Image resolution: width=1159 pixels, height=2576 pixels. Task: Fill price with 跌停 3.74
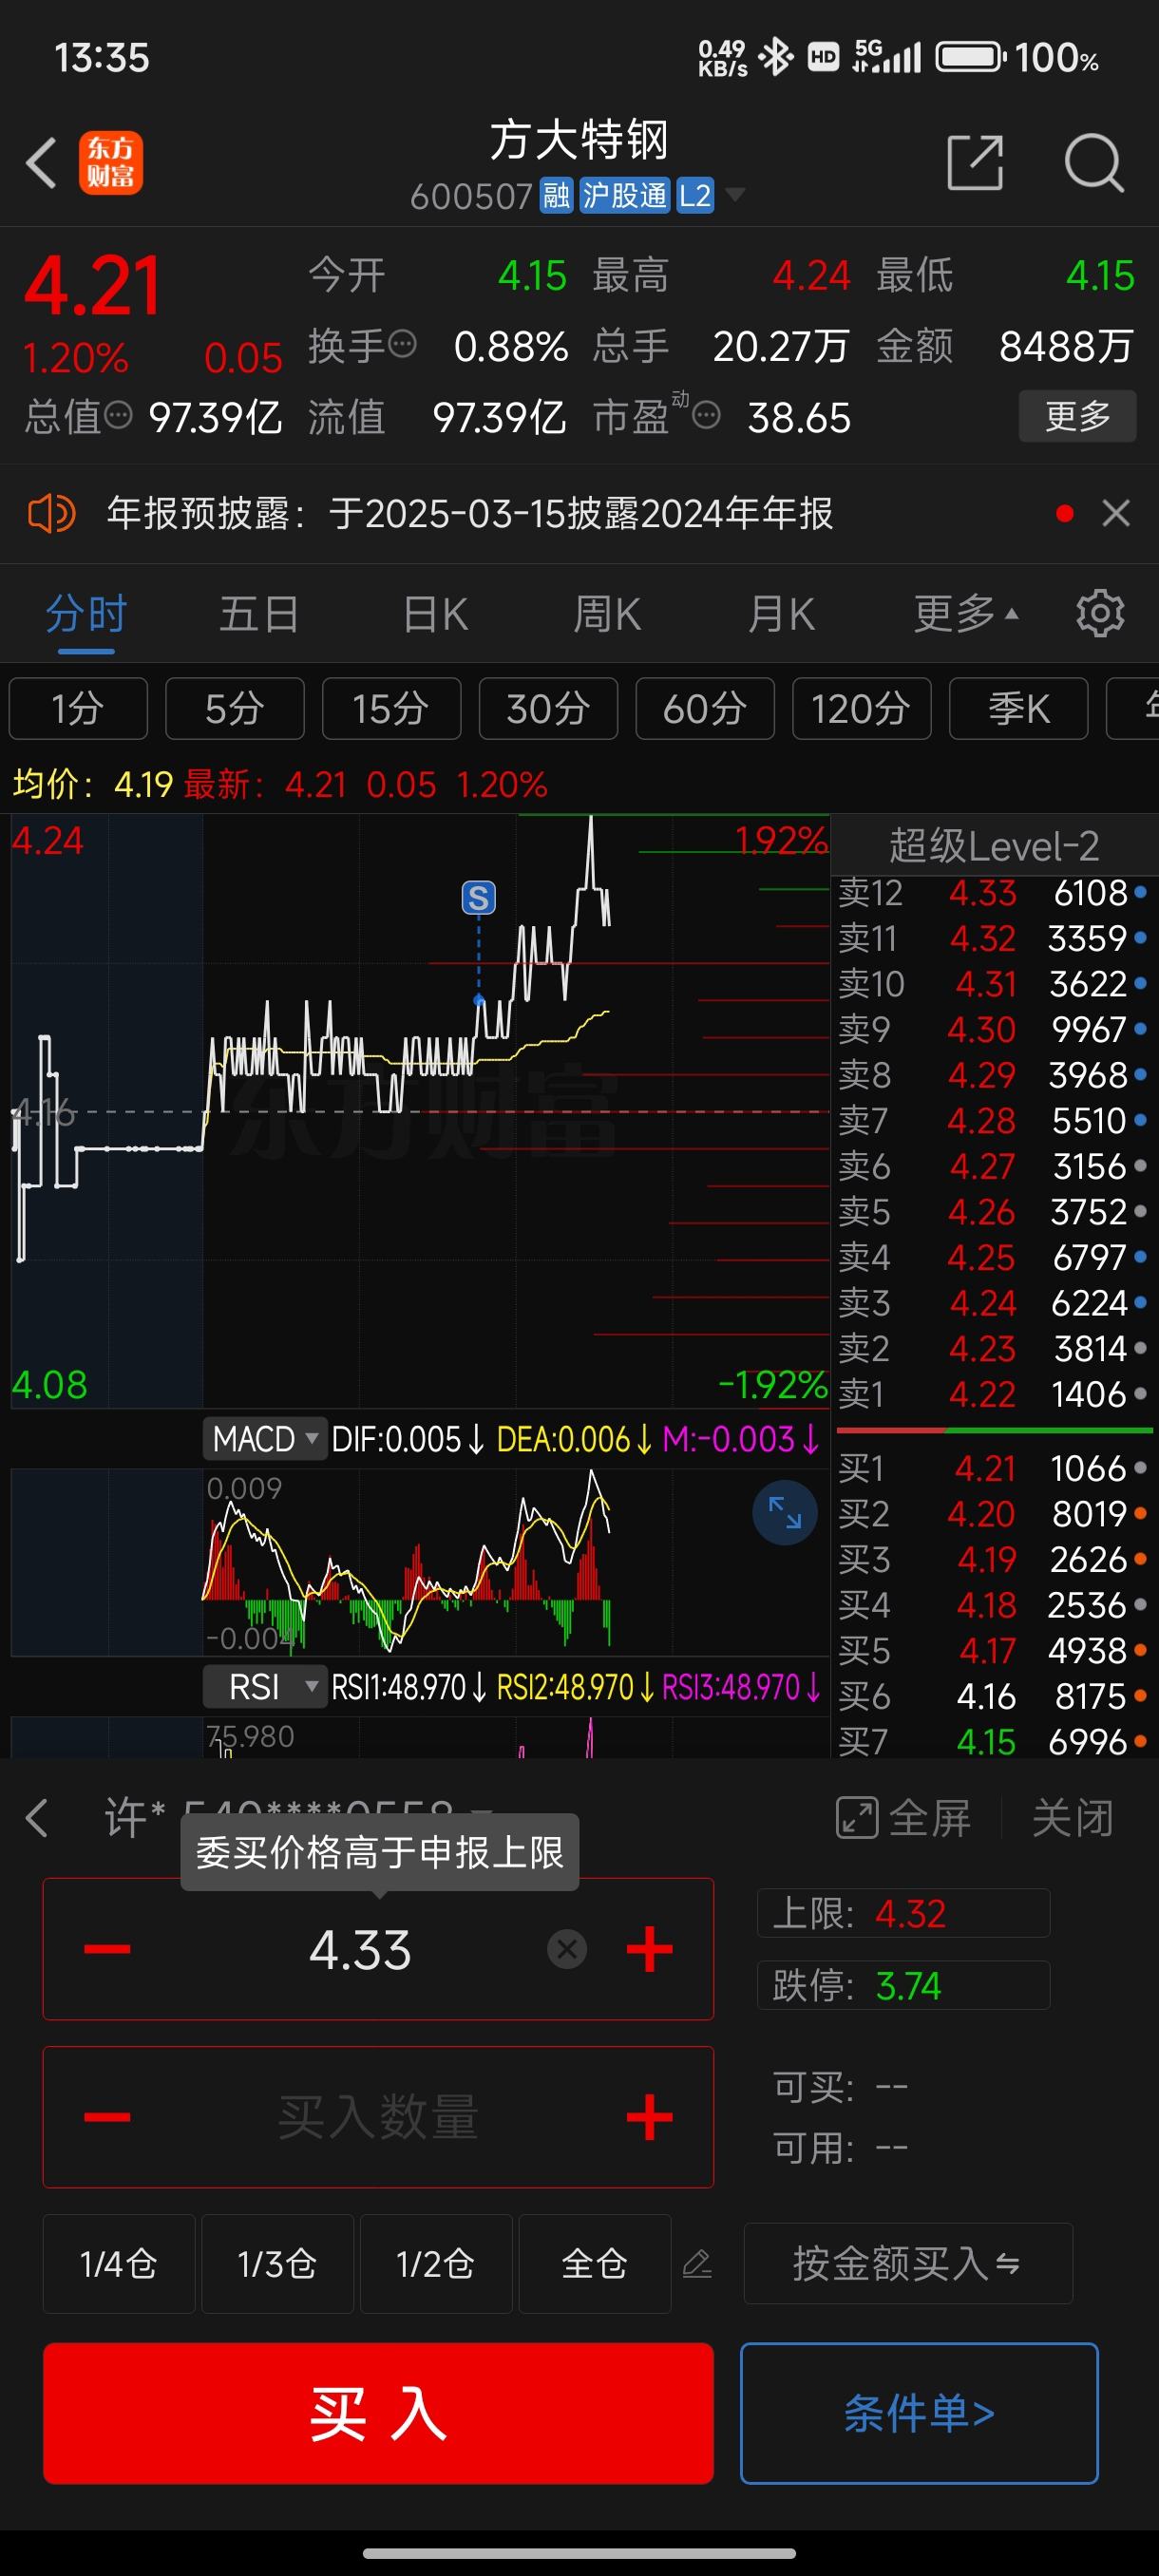903,1985
